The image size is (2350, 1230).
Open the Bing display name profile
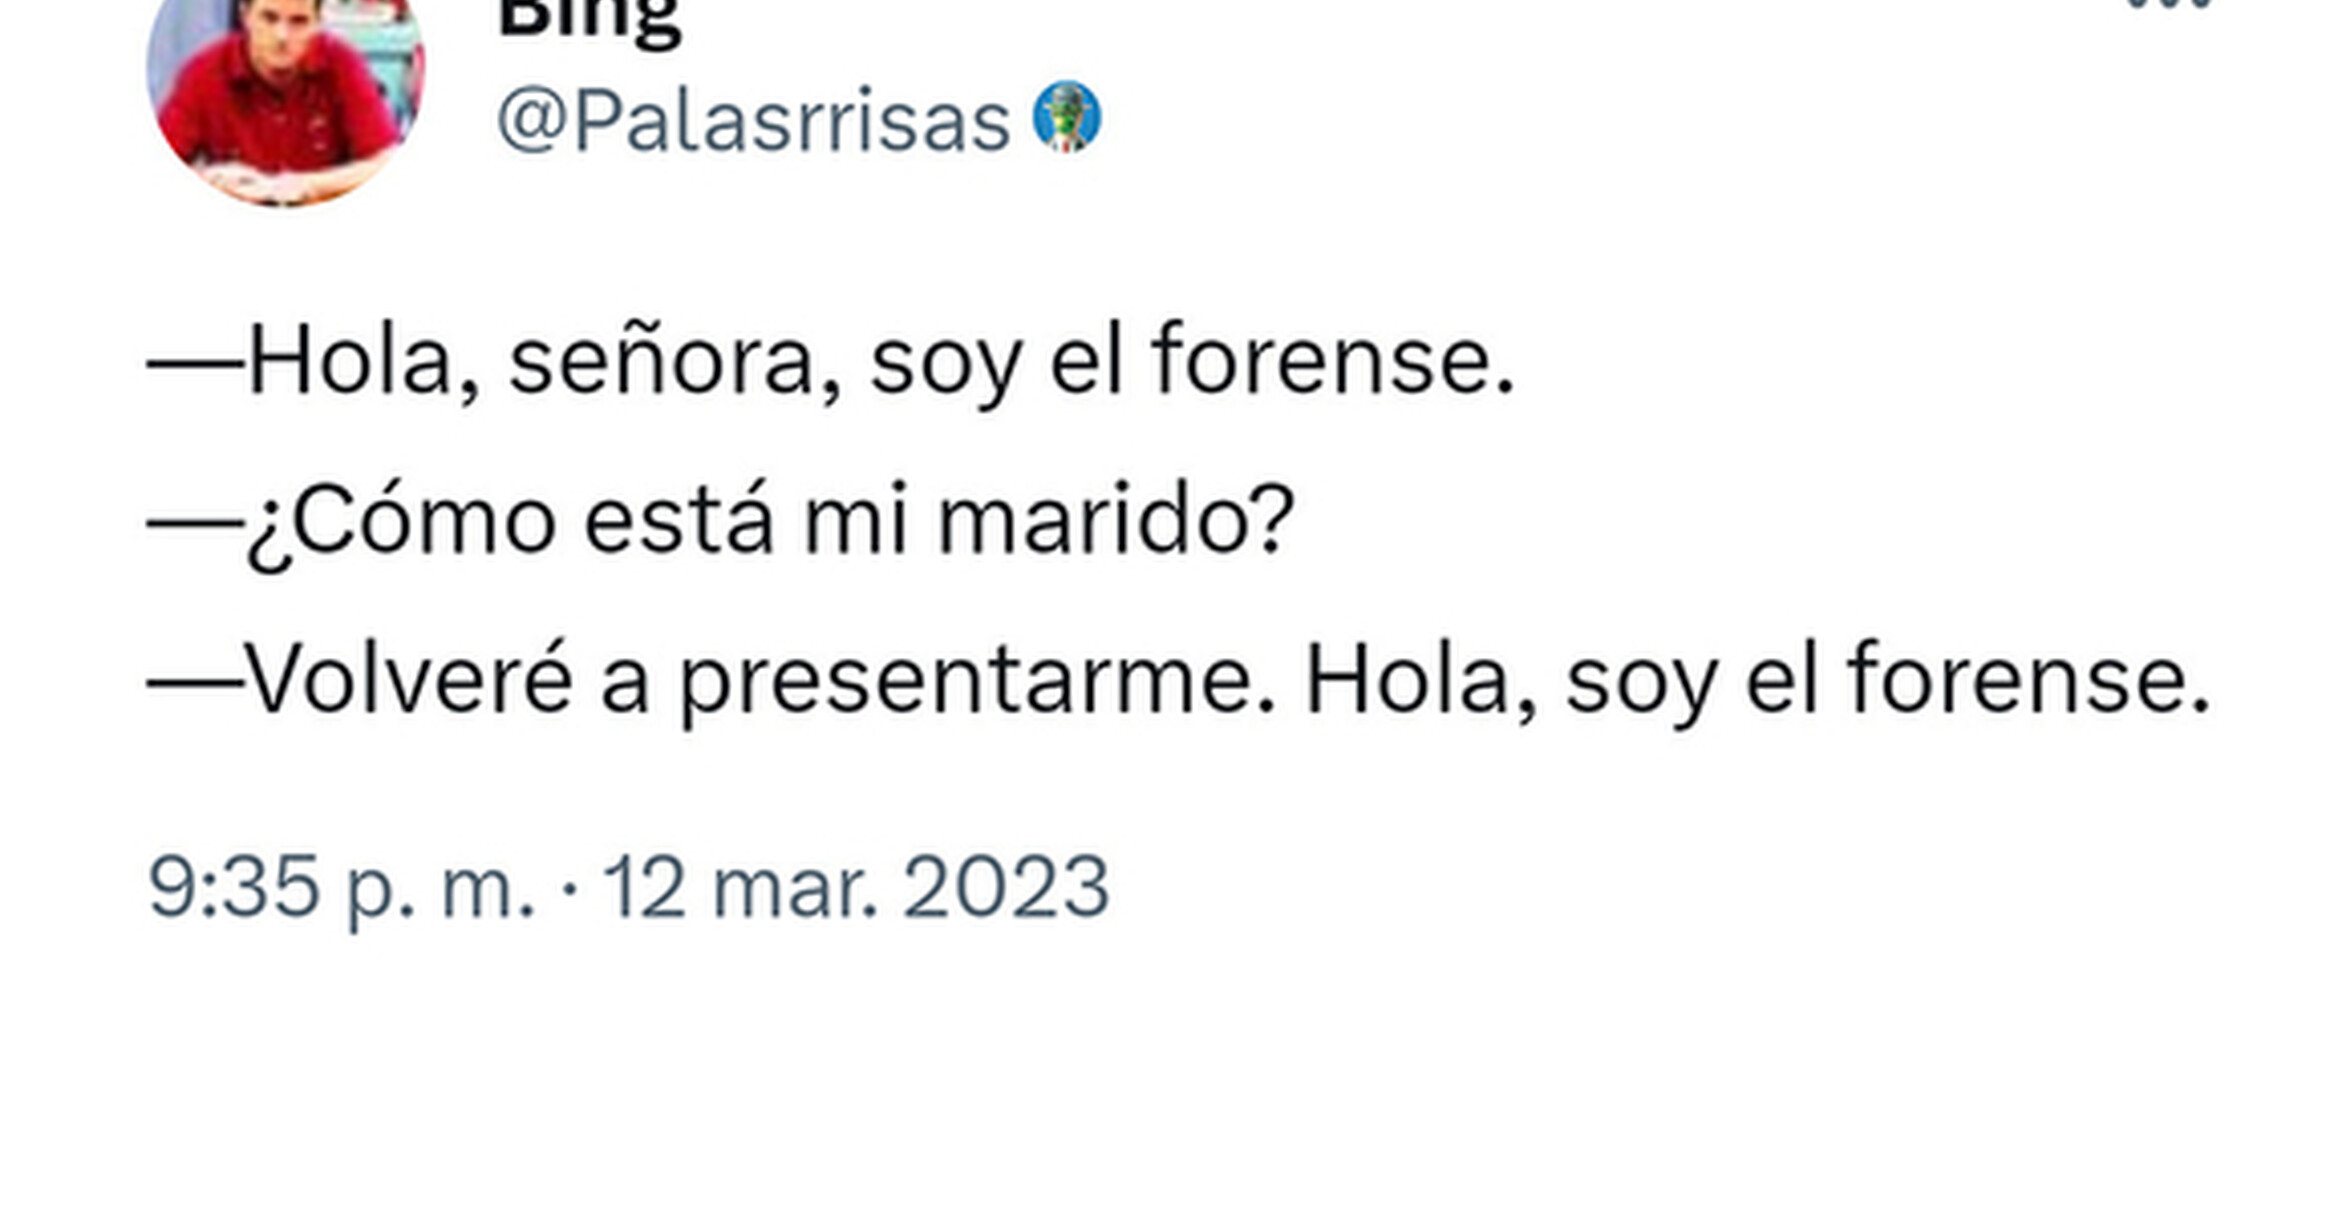tap(590, 22)
